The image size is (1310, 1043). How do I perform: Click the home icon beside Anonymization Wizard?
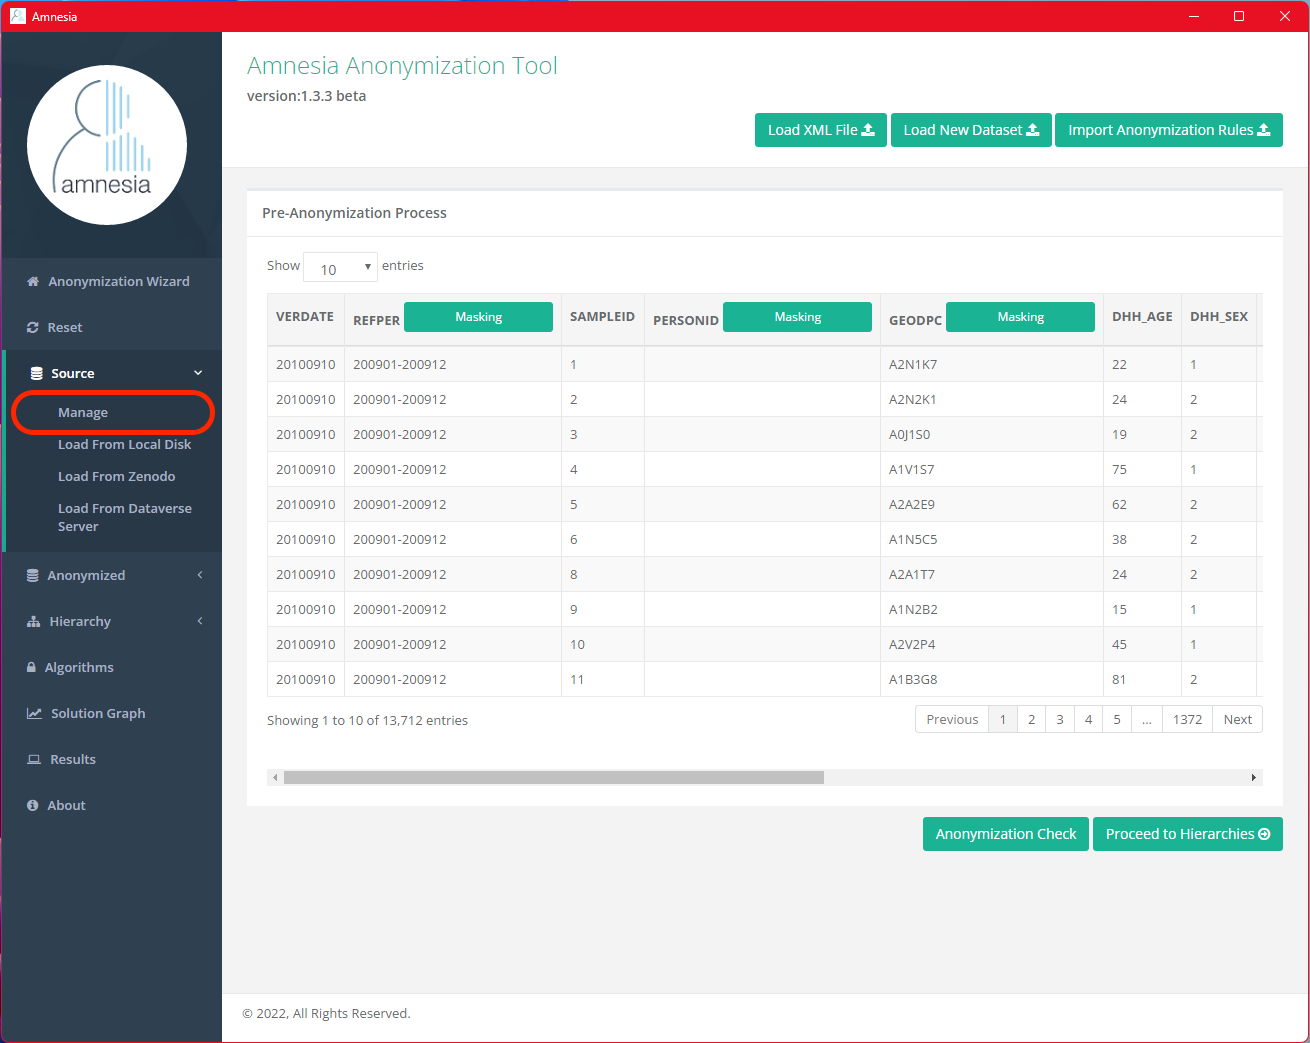(33, 281)
